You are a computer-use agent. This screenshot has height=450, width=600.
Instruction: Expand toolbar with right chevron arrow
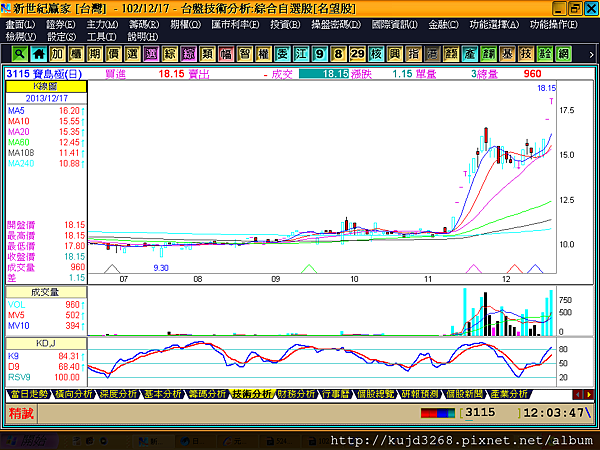pyautogui.click(x=591, y=54)
